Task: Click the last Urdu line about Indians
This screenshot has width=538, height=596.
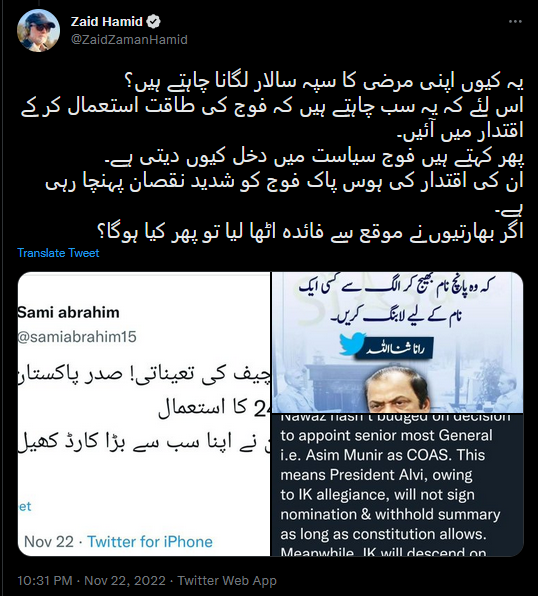Action: click(311, 230)
